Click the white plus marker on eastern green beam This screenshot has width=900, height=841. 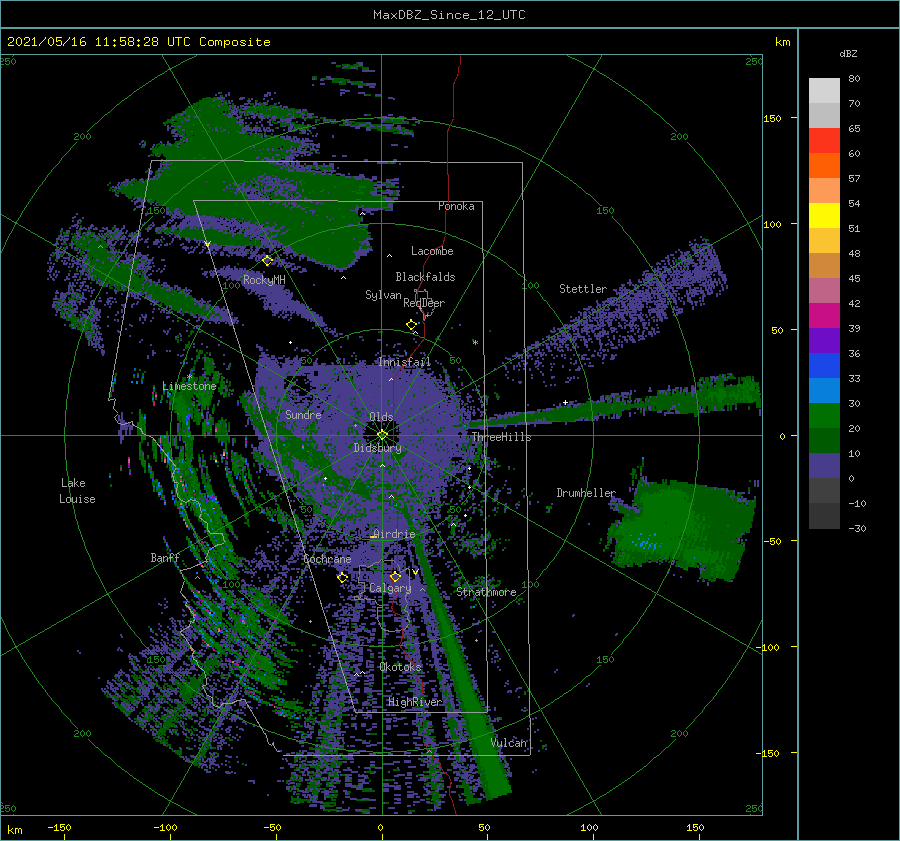point(565,402)
